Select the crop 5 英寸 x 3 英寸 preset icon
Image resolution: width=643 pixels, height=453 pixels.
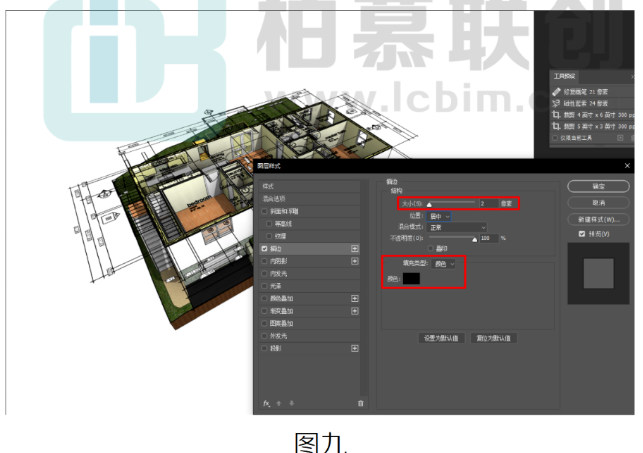(x=556, y=126)
